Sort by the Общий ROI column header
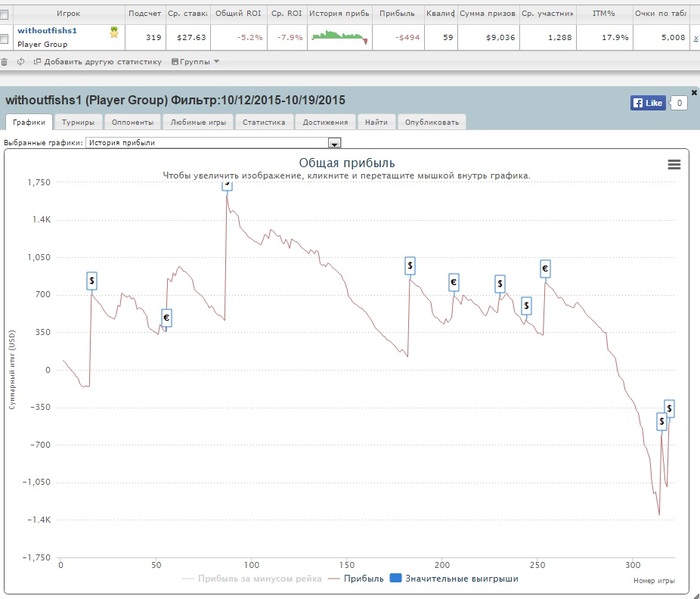Image resolution: width=700 pixels, height=599 pixels. tap(238, 13)
